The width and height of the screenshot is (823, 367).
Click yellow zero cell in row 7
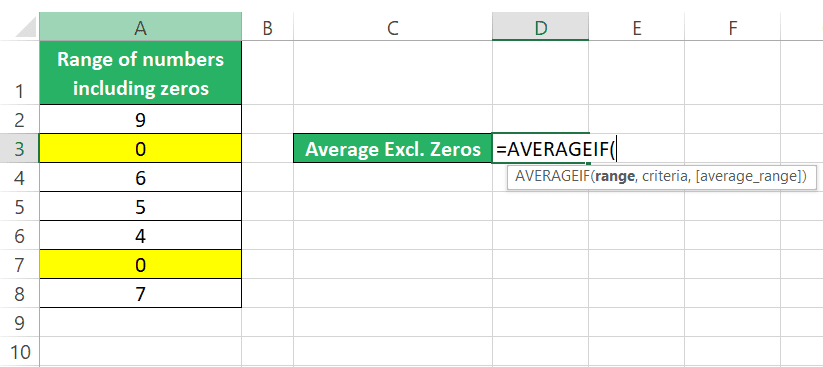click(140, 264)
